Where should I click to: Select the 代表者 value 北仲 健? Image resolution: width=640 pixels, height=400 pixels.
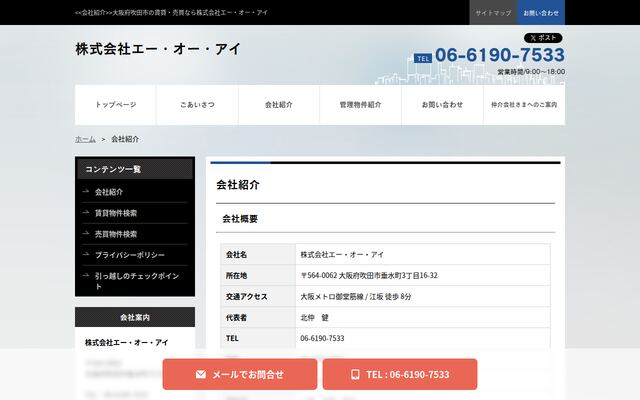point(314,318)
